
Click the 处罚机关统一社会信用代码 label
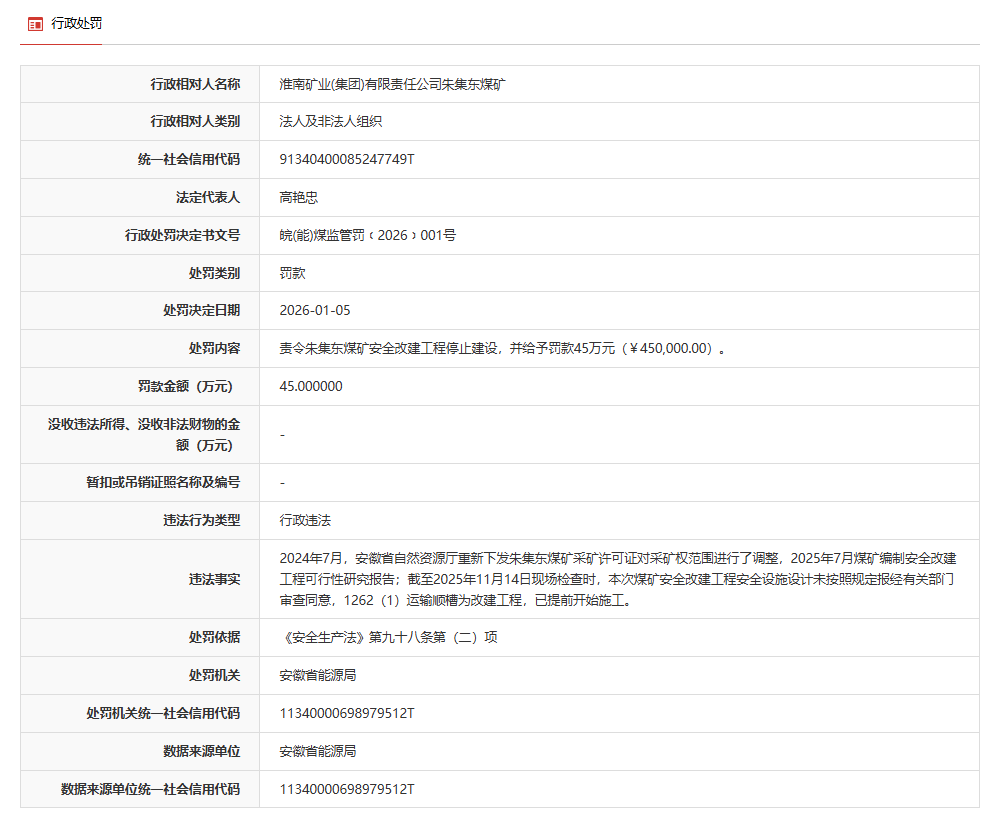tap(163, 713)
